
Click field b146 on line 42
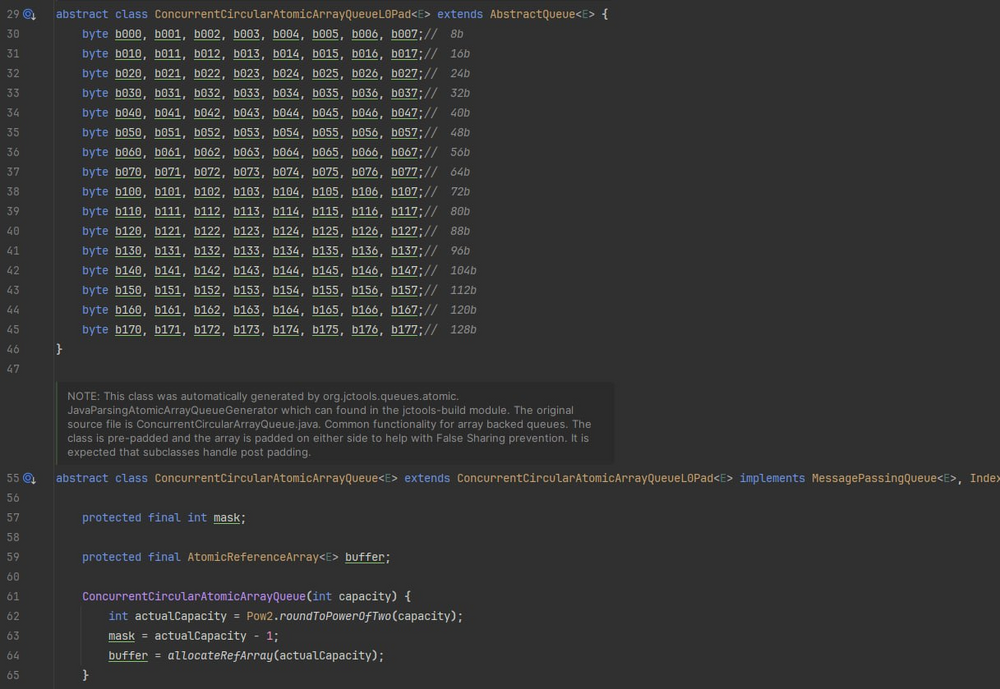pyautogui.click(x=365, y=270)
